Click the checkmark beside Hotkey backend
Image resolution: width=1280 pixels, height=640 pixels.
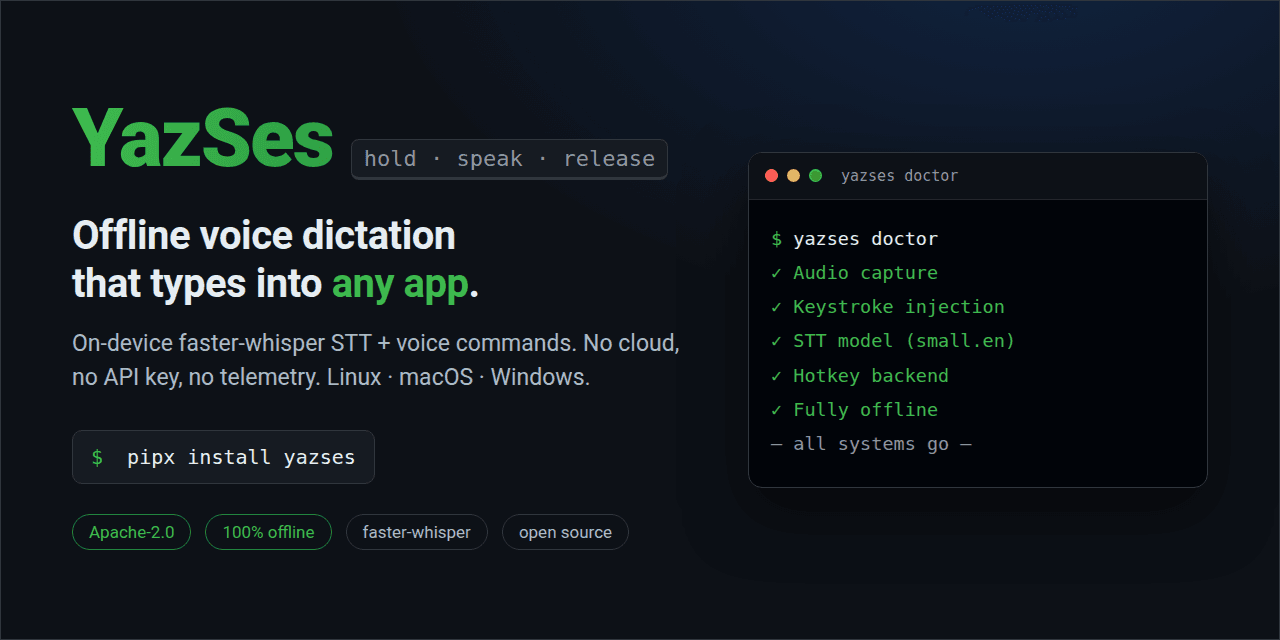coord(776,376)
